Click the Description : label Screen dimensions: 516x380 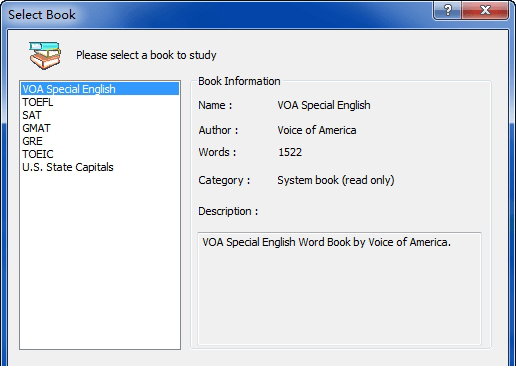point(228,211)
